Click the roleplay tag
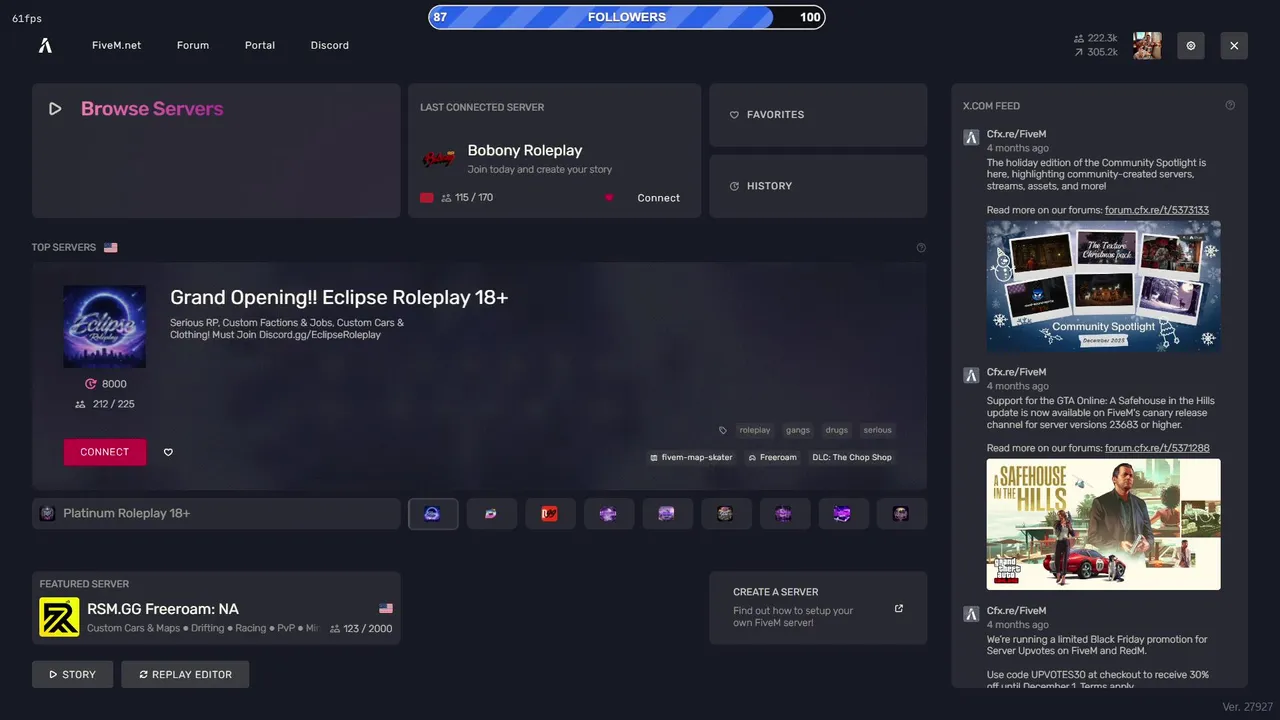This screenshot has width=1280, height=720. pos(755,431)
